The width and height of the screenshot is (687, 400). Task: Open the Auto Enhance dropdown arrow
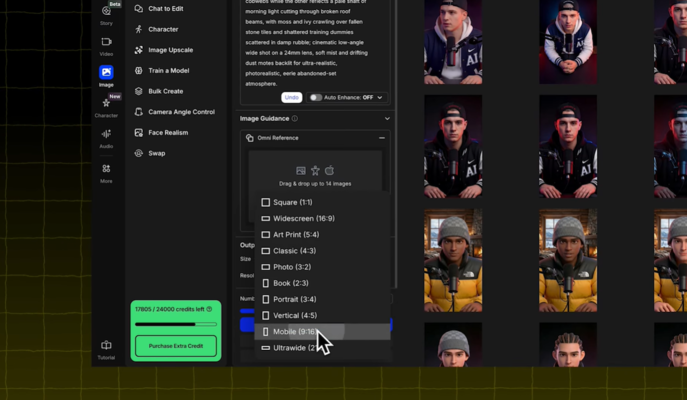(380, 98)
